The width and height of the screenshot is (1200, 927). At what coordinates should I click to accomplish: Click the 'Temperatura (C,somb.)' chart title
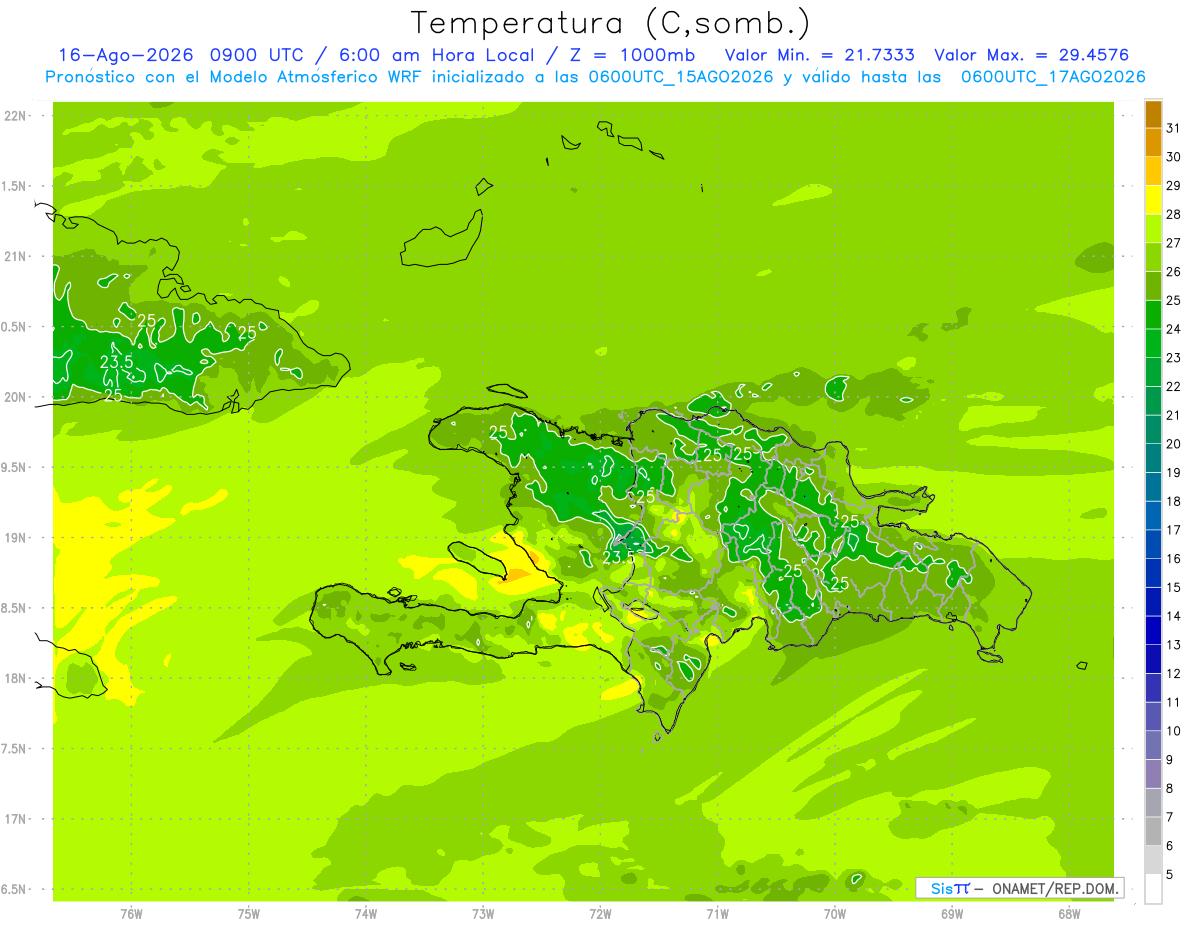point(611,24)
